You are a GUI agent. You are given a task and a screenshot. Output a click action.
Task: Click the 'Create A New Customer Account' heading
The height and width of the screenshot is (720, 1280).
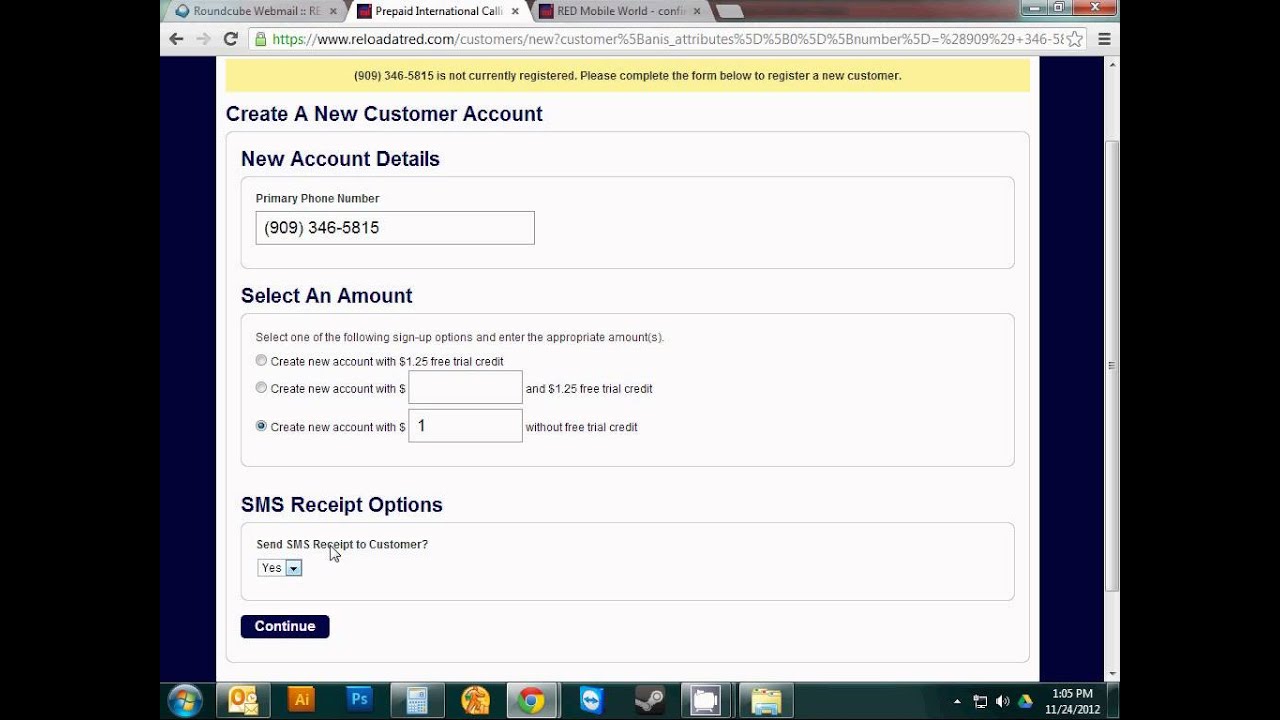384,114
